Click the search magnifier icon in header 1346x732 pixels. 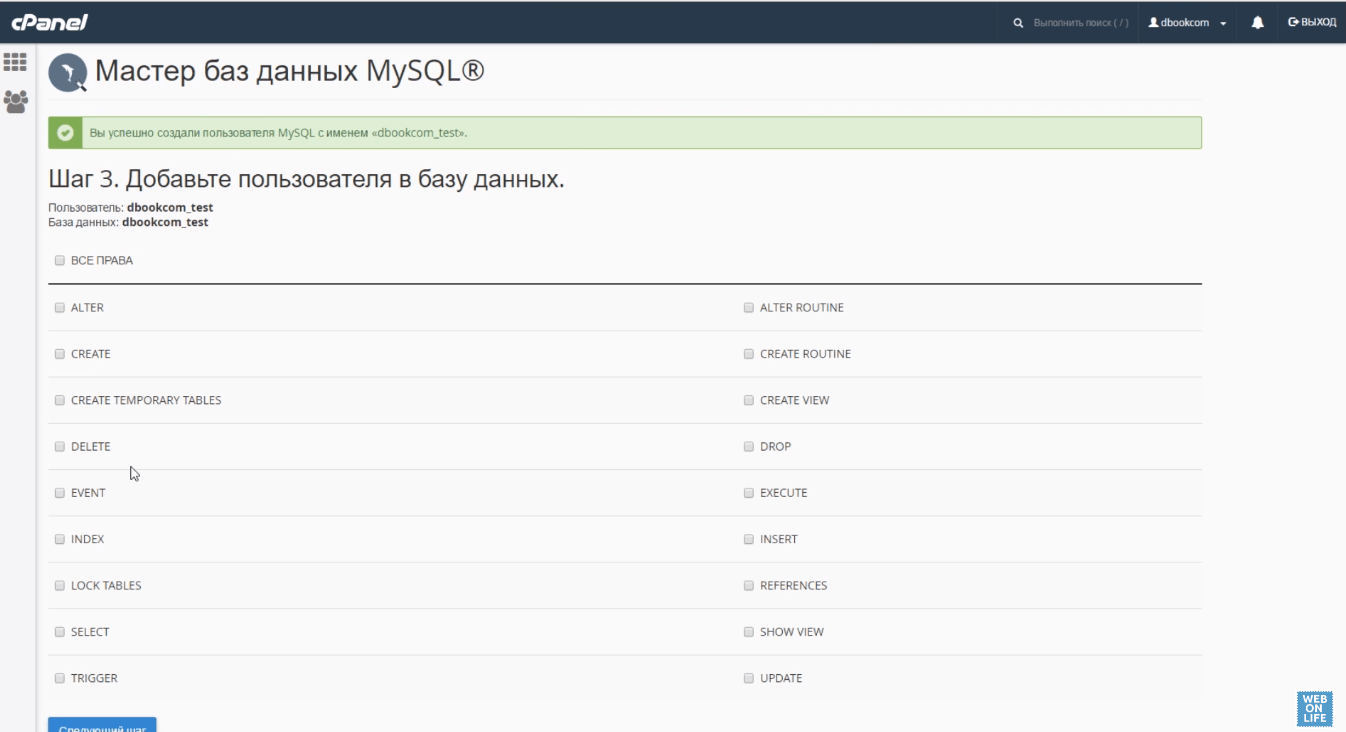click(1018, 22)
